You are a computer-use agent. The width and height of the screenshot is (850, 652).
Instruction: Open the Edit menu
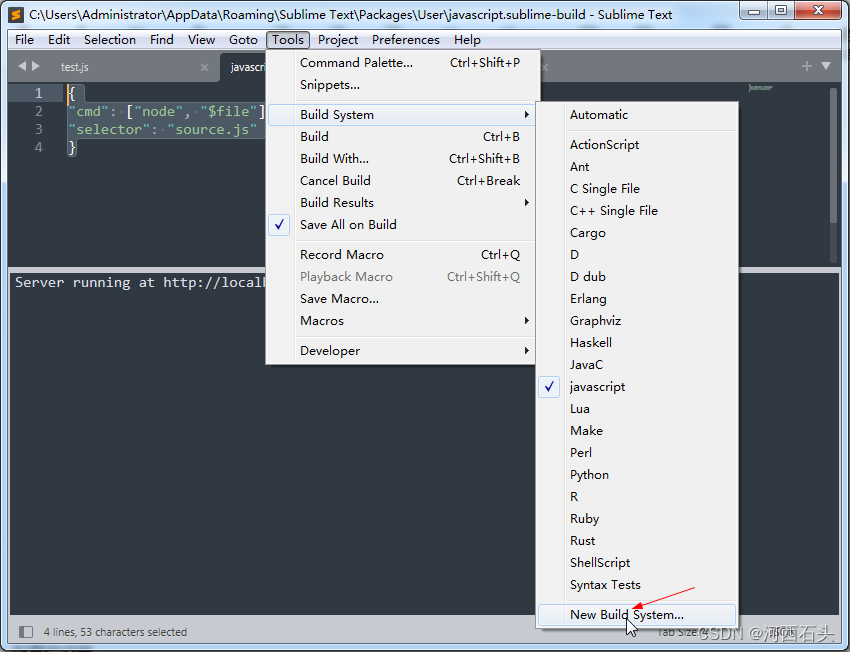(x=59, y=40)
